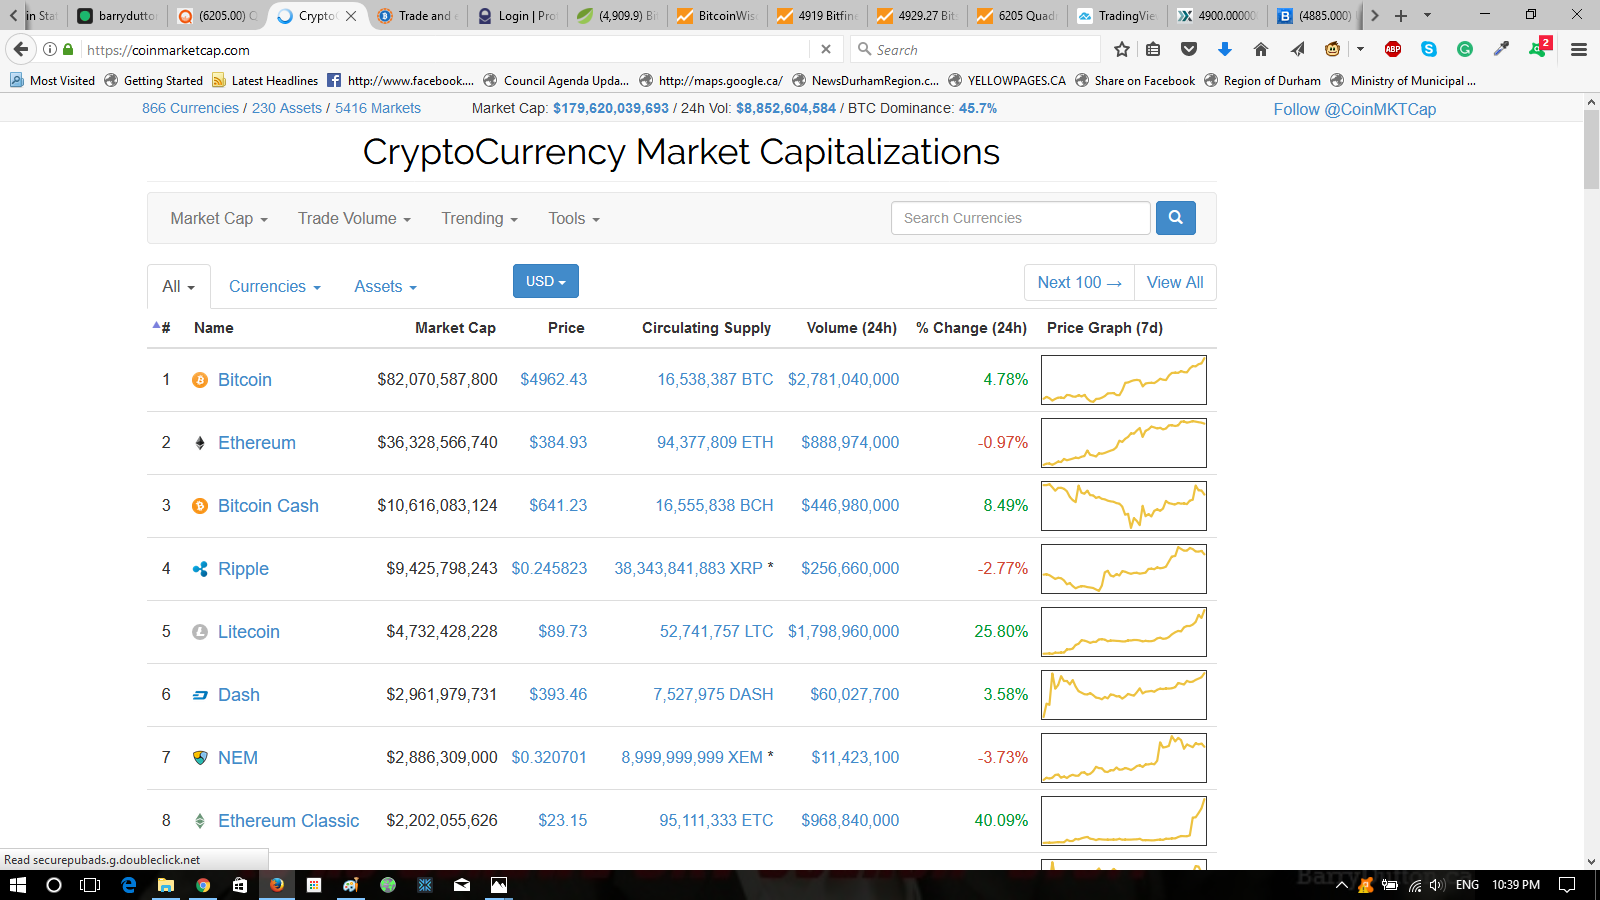This screenshot has width=1600, height=900.
Task: Click the page vertical scrollbar thumb
Action: click(1591, 150)
